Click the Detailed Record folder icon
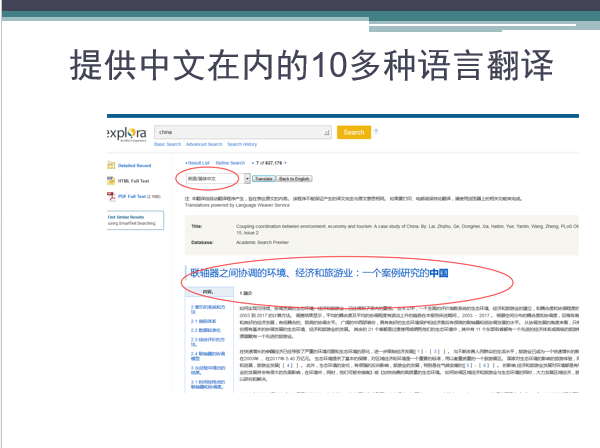Screen dimensions: 600x448 111,165
